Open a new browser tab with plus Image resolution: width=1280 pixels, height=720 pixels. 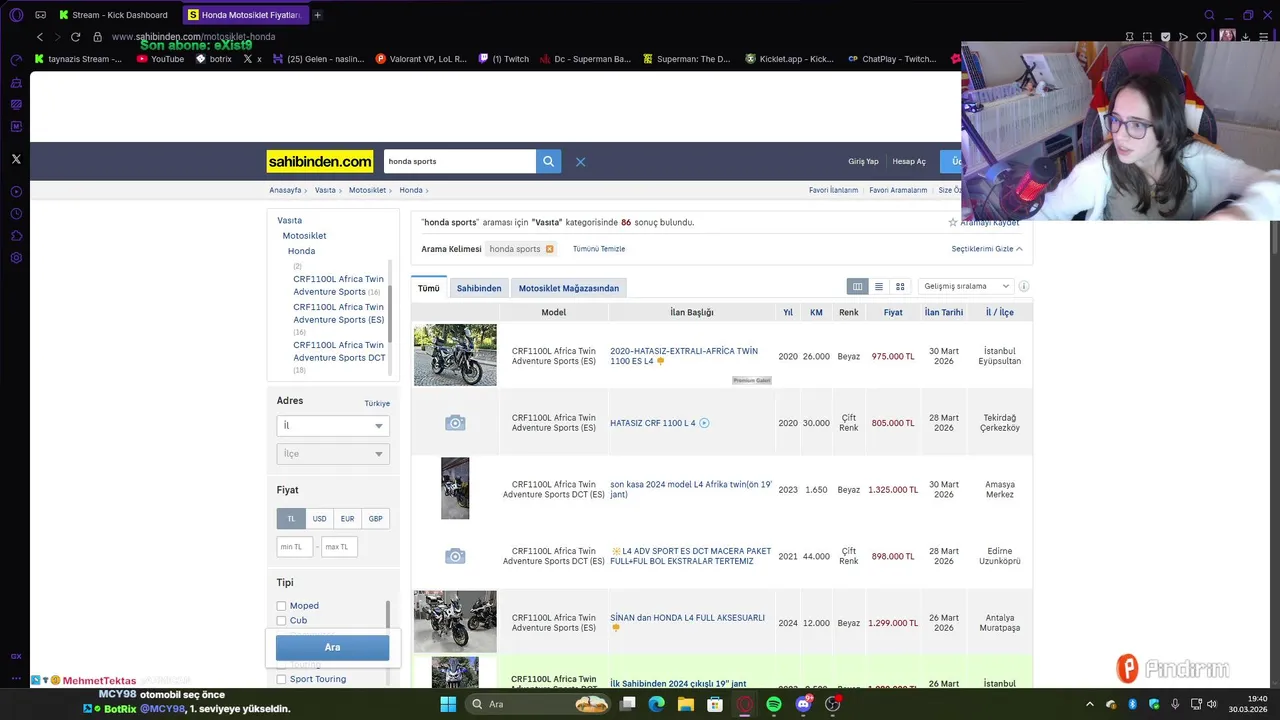tap(317, 15)
